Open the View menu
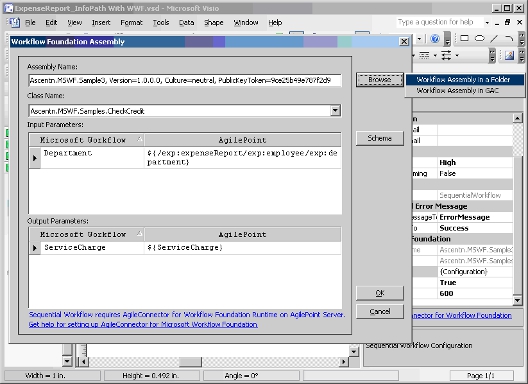This screenshot has height=384, width=528. (x=74, y=23)
